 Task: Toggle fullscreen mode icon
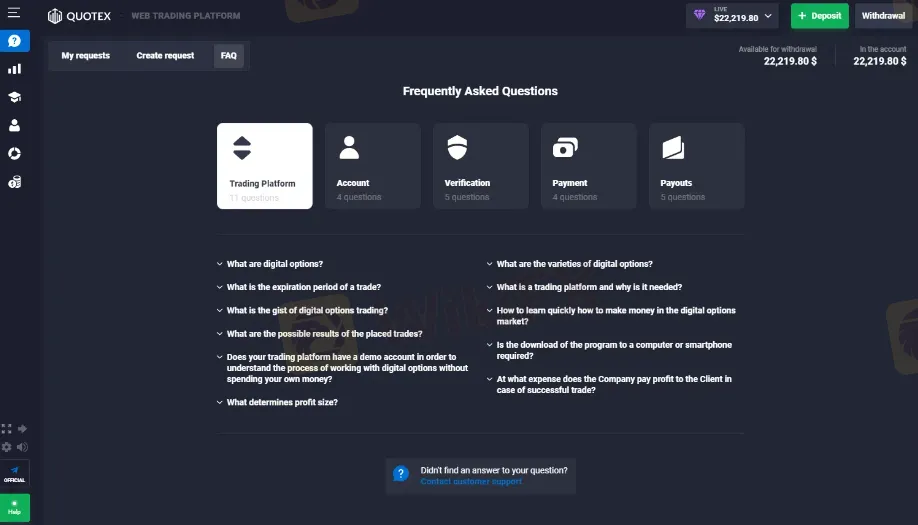click(6, 429)
